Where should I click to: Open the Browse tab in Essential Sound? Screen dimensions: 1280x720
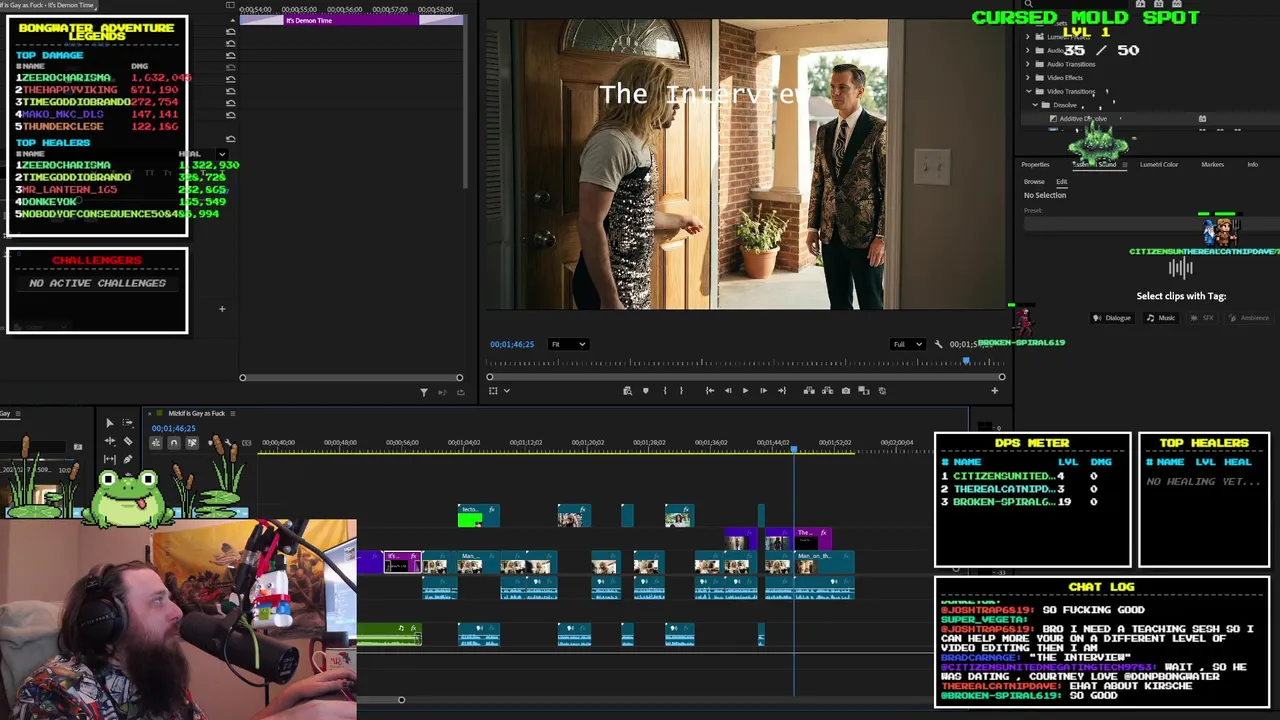tap(1034, 182)
